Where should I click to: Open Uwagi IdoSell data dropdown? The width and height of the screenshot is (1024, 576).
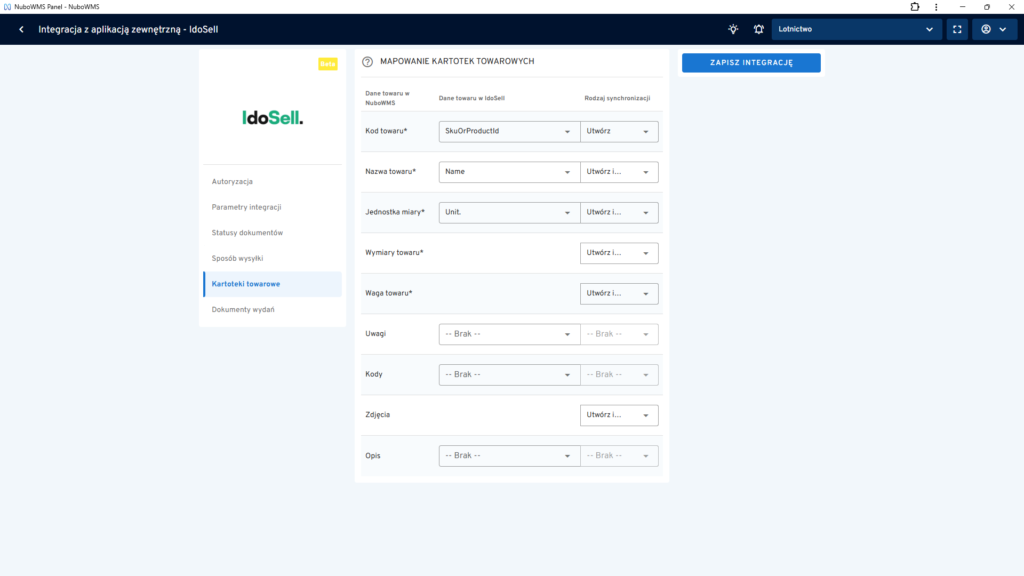(x=509, y=334)
